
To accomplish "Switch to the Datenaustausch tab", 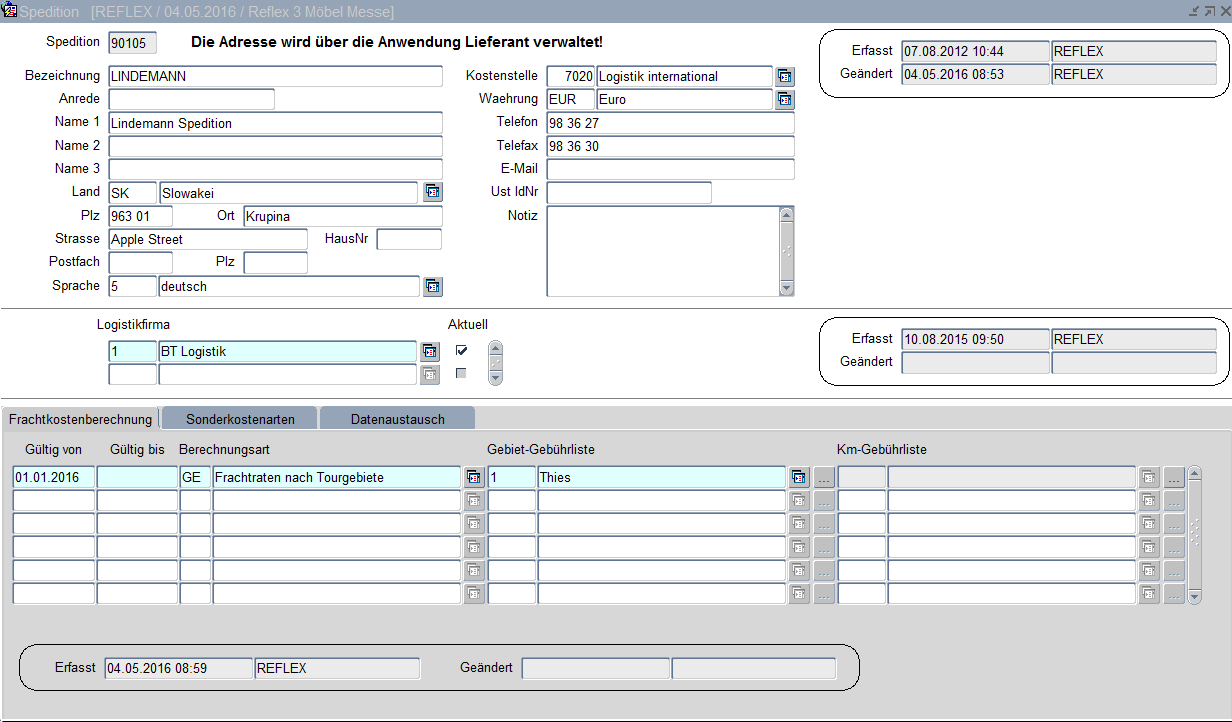I will [397, 419].
